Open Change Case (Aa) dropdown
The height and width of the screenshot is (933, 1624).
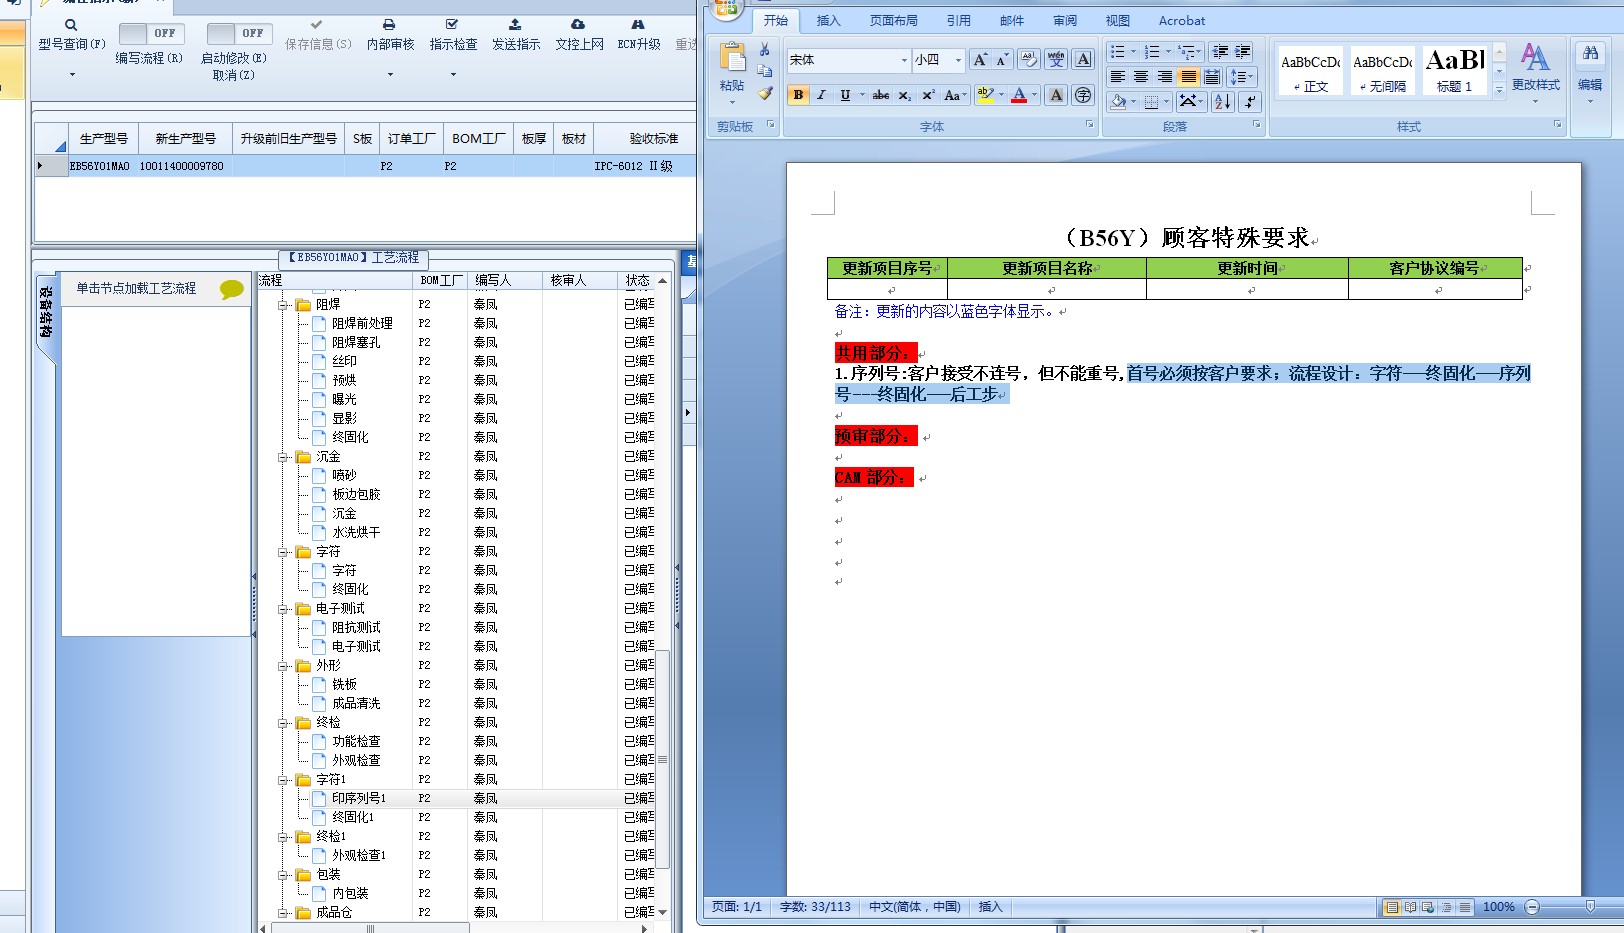click(x=955, y=95)
